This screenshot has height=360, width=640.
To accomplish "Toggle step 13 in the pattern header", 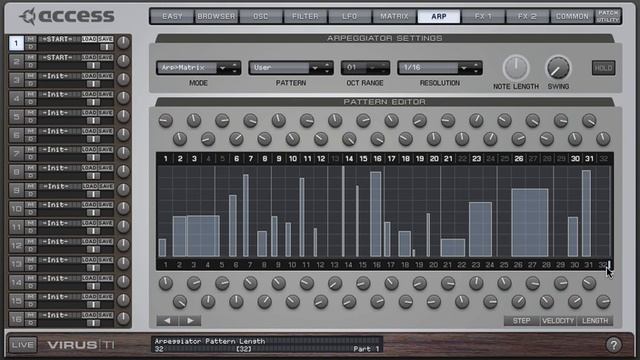I will (335, 159).
